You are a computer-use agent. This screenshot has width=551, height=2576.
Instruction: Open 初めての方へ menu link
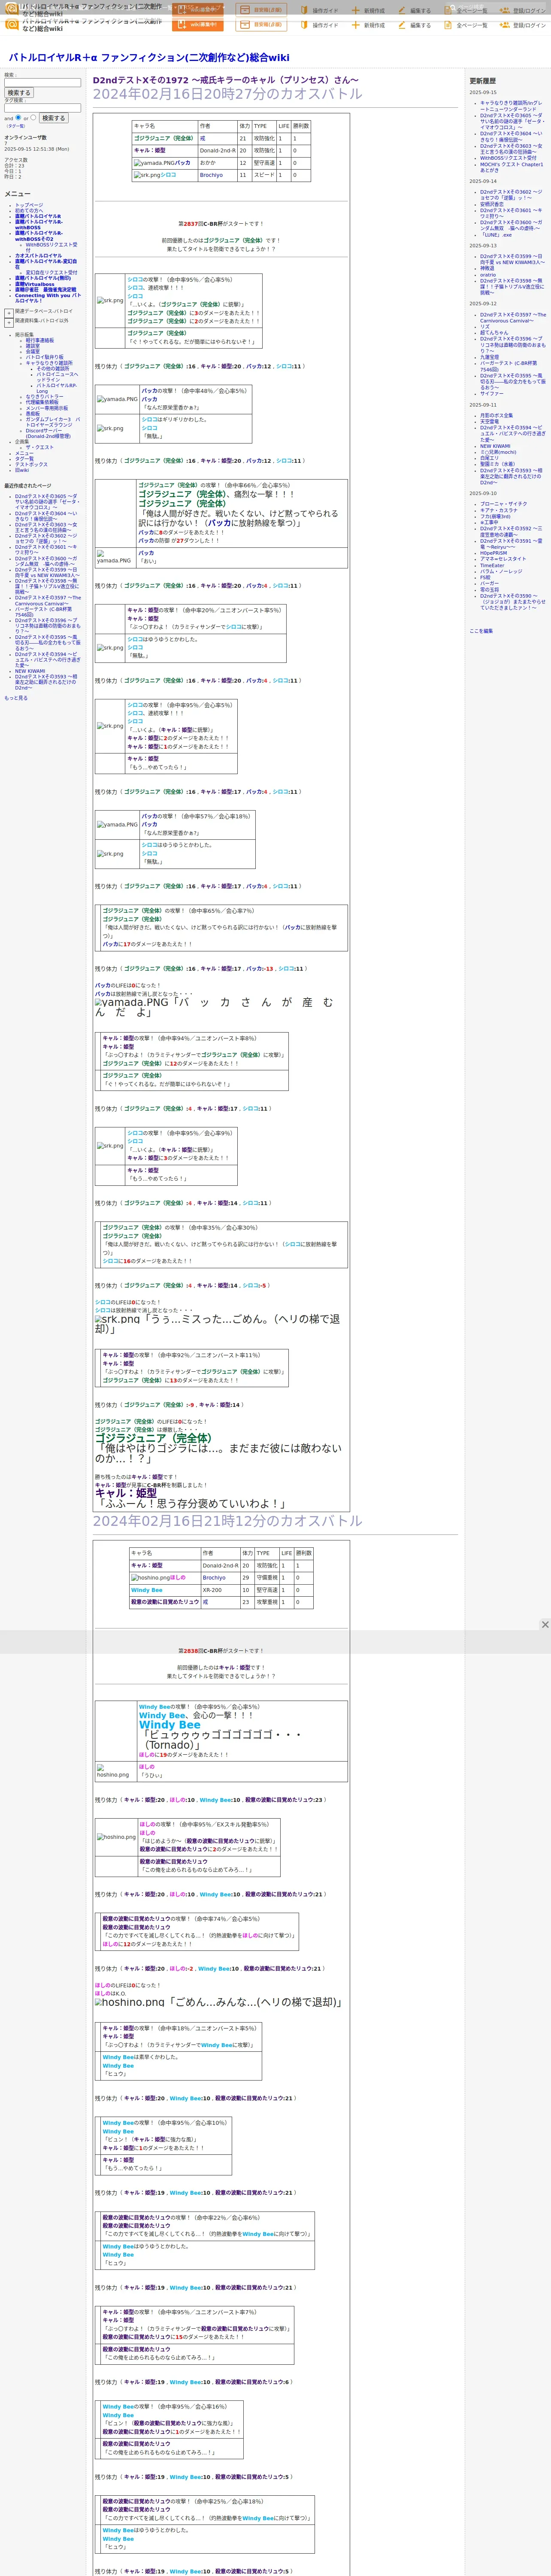29,211
